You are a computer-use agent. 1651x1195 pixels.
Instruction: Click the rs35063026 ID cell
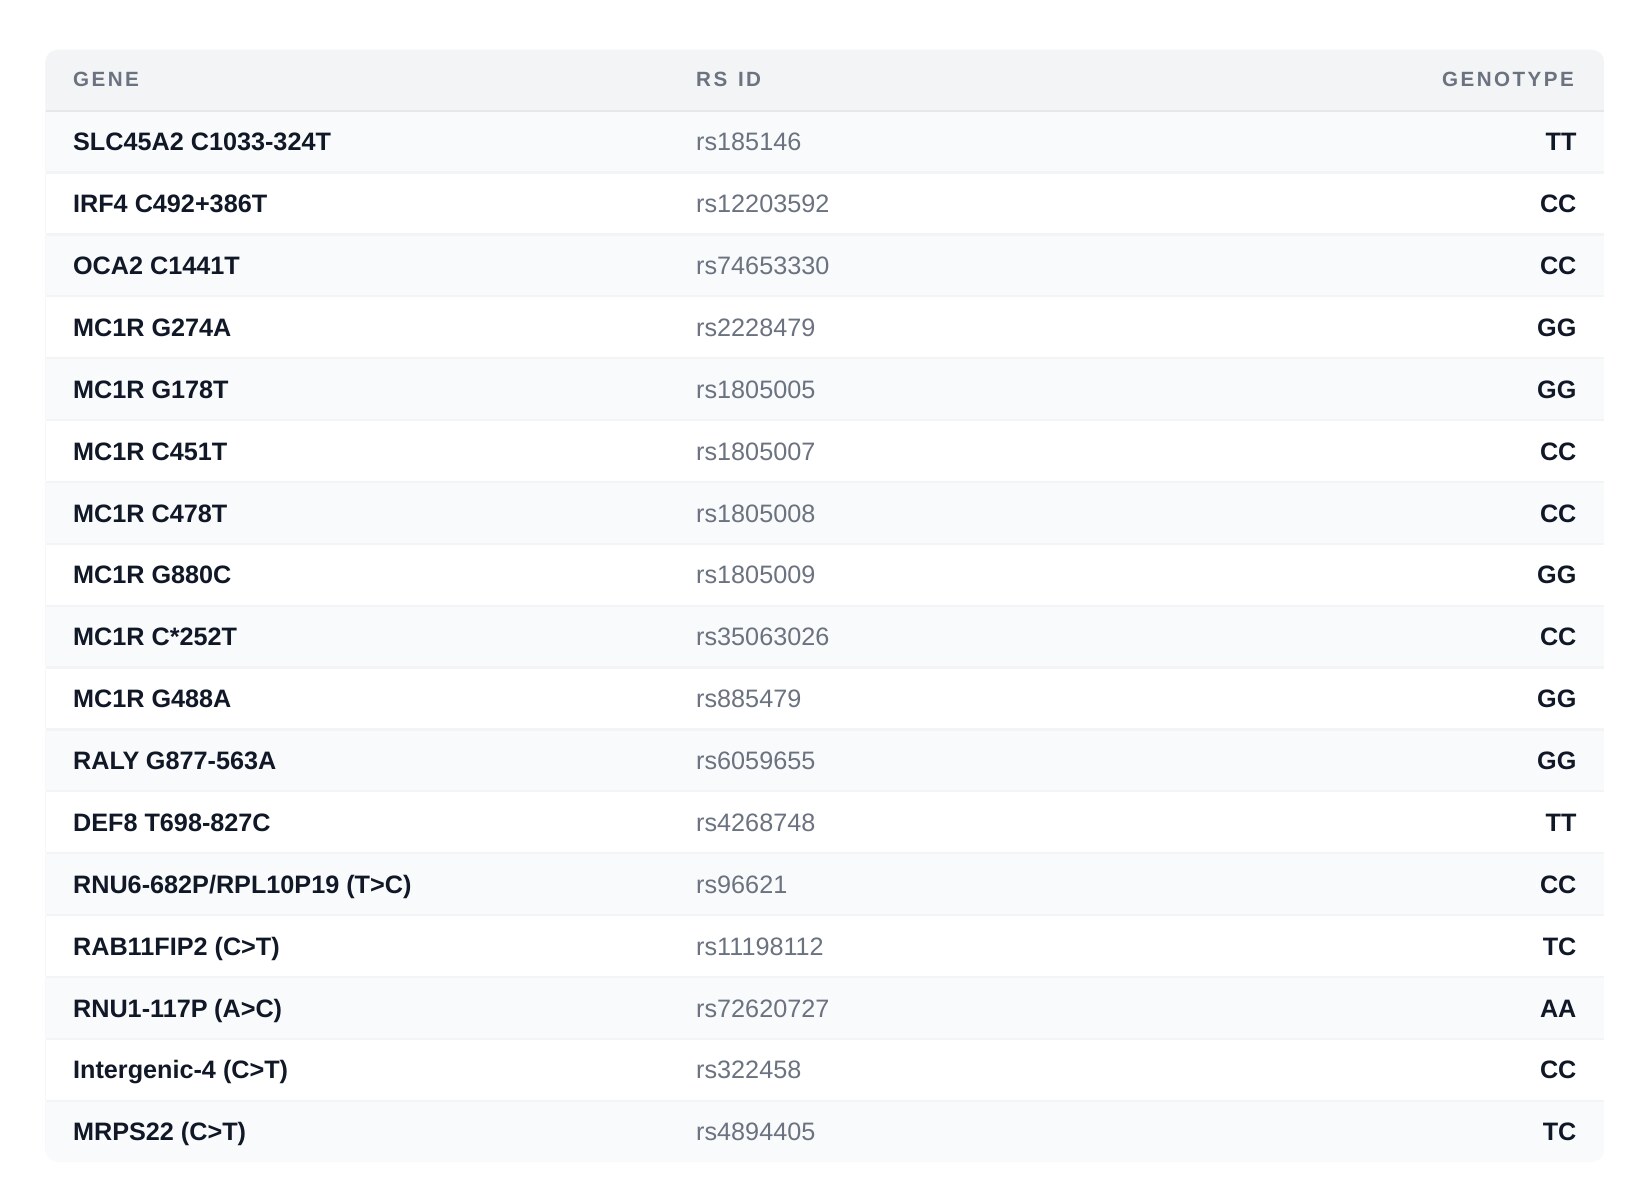[x=762, y=637]
